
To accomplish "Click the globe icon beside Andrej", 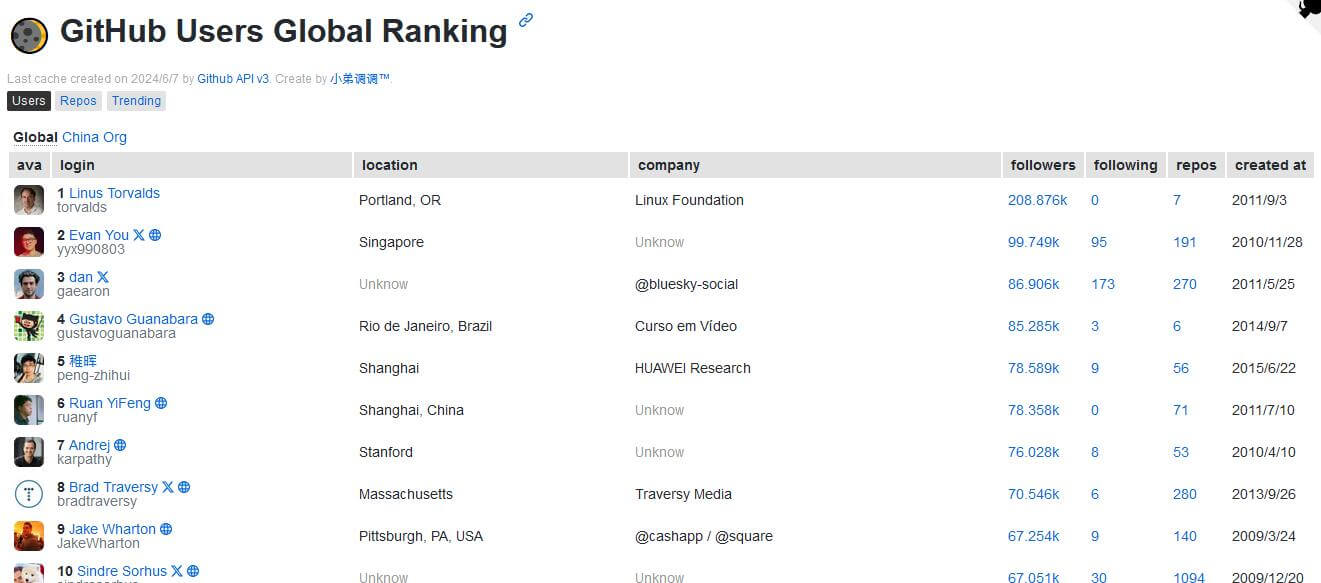I will [120, 445].
